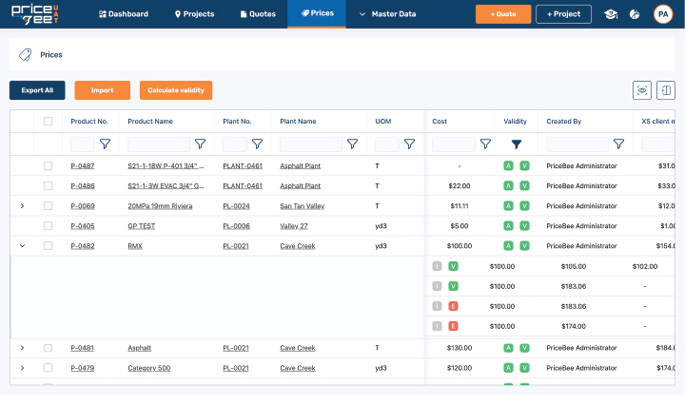Expand the P-0069 row
This screenshot has width=685, height=395.
coord(22,206)
